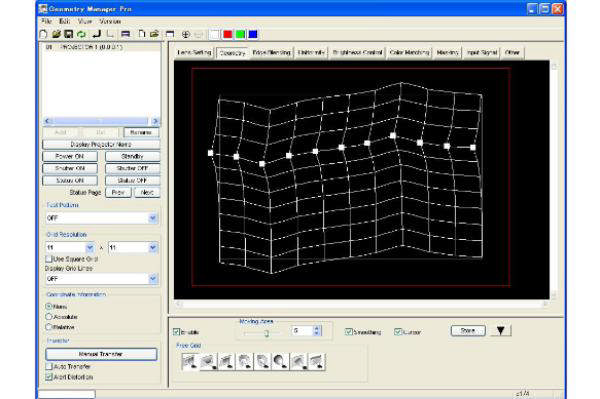The image size is (600, 399).
Task: Switch to the Uniformity tab
Action: [311, 52]
